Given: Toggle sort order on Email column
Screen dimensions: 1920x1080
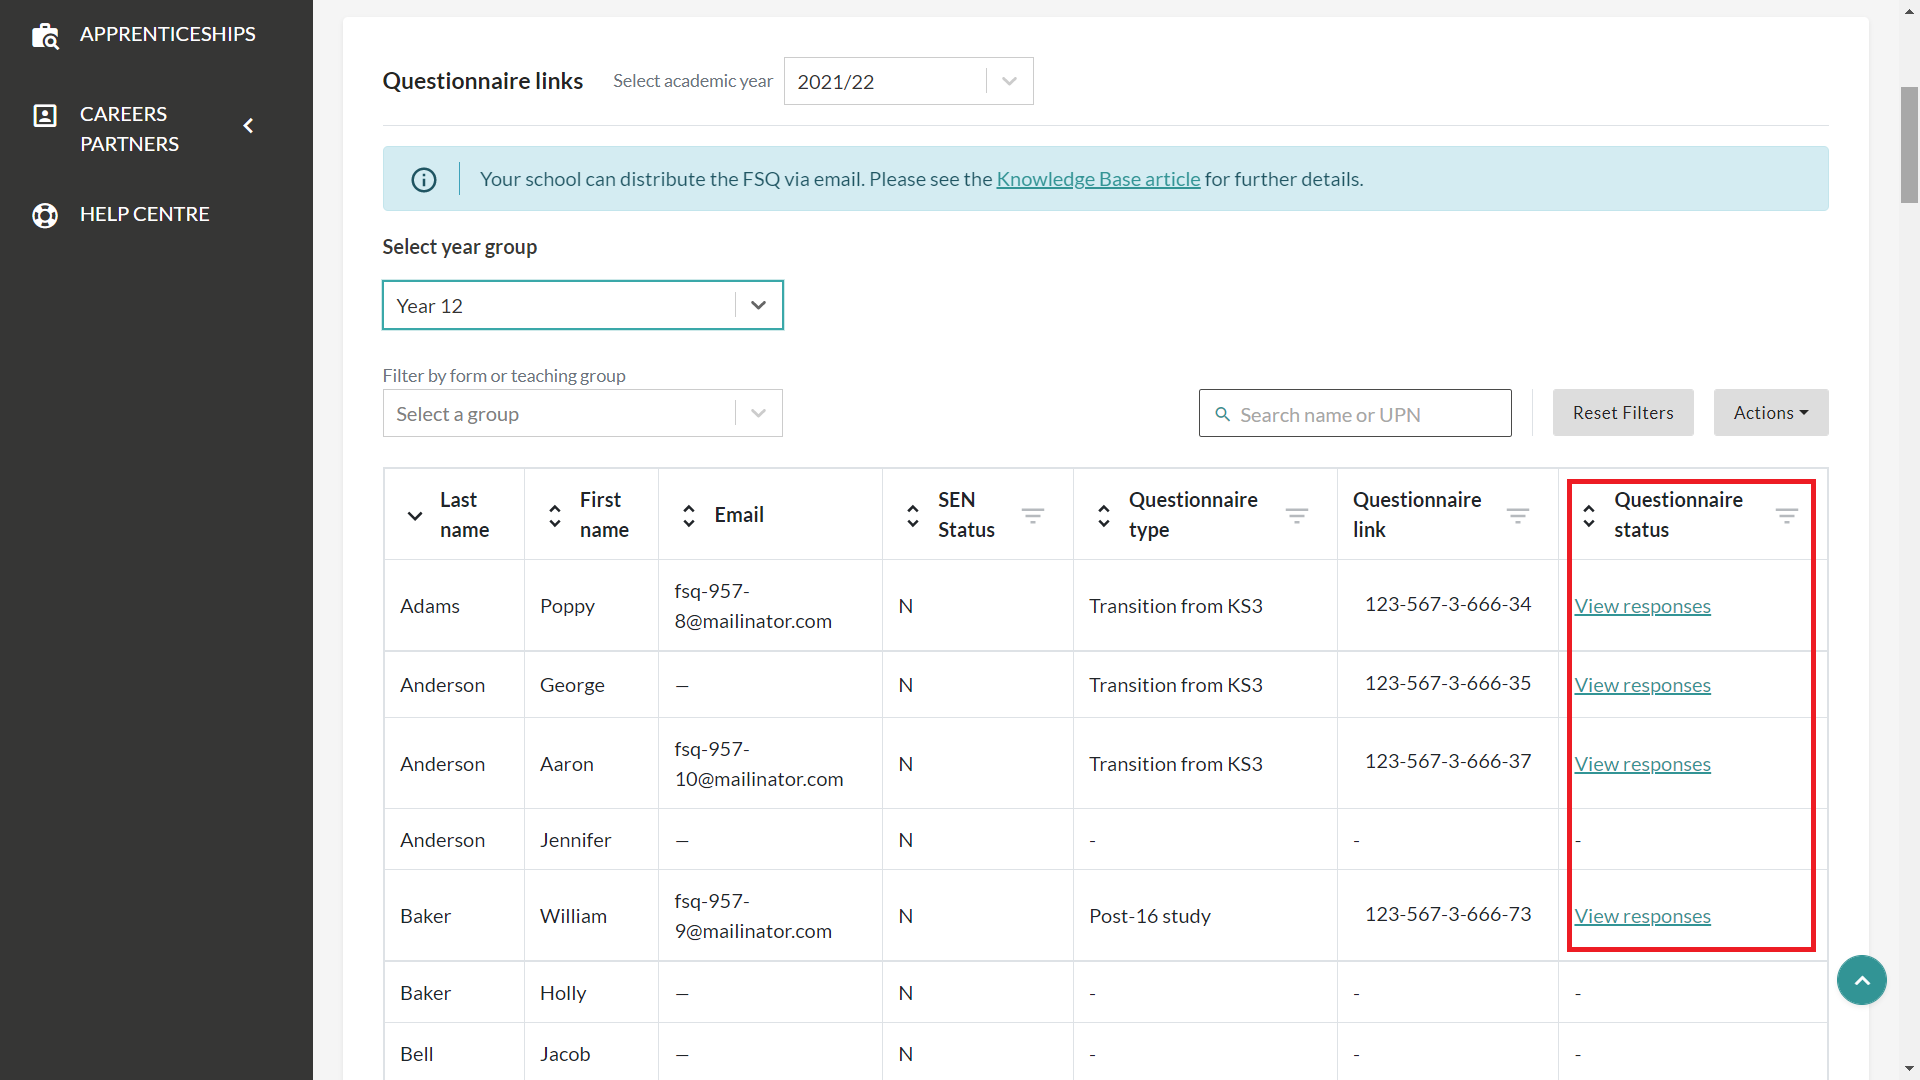Looking at the screenshot, I should coord(689,516).
